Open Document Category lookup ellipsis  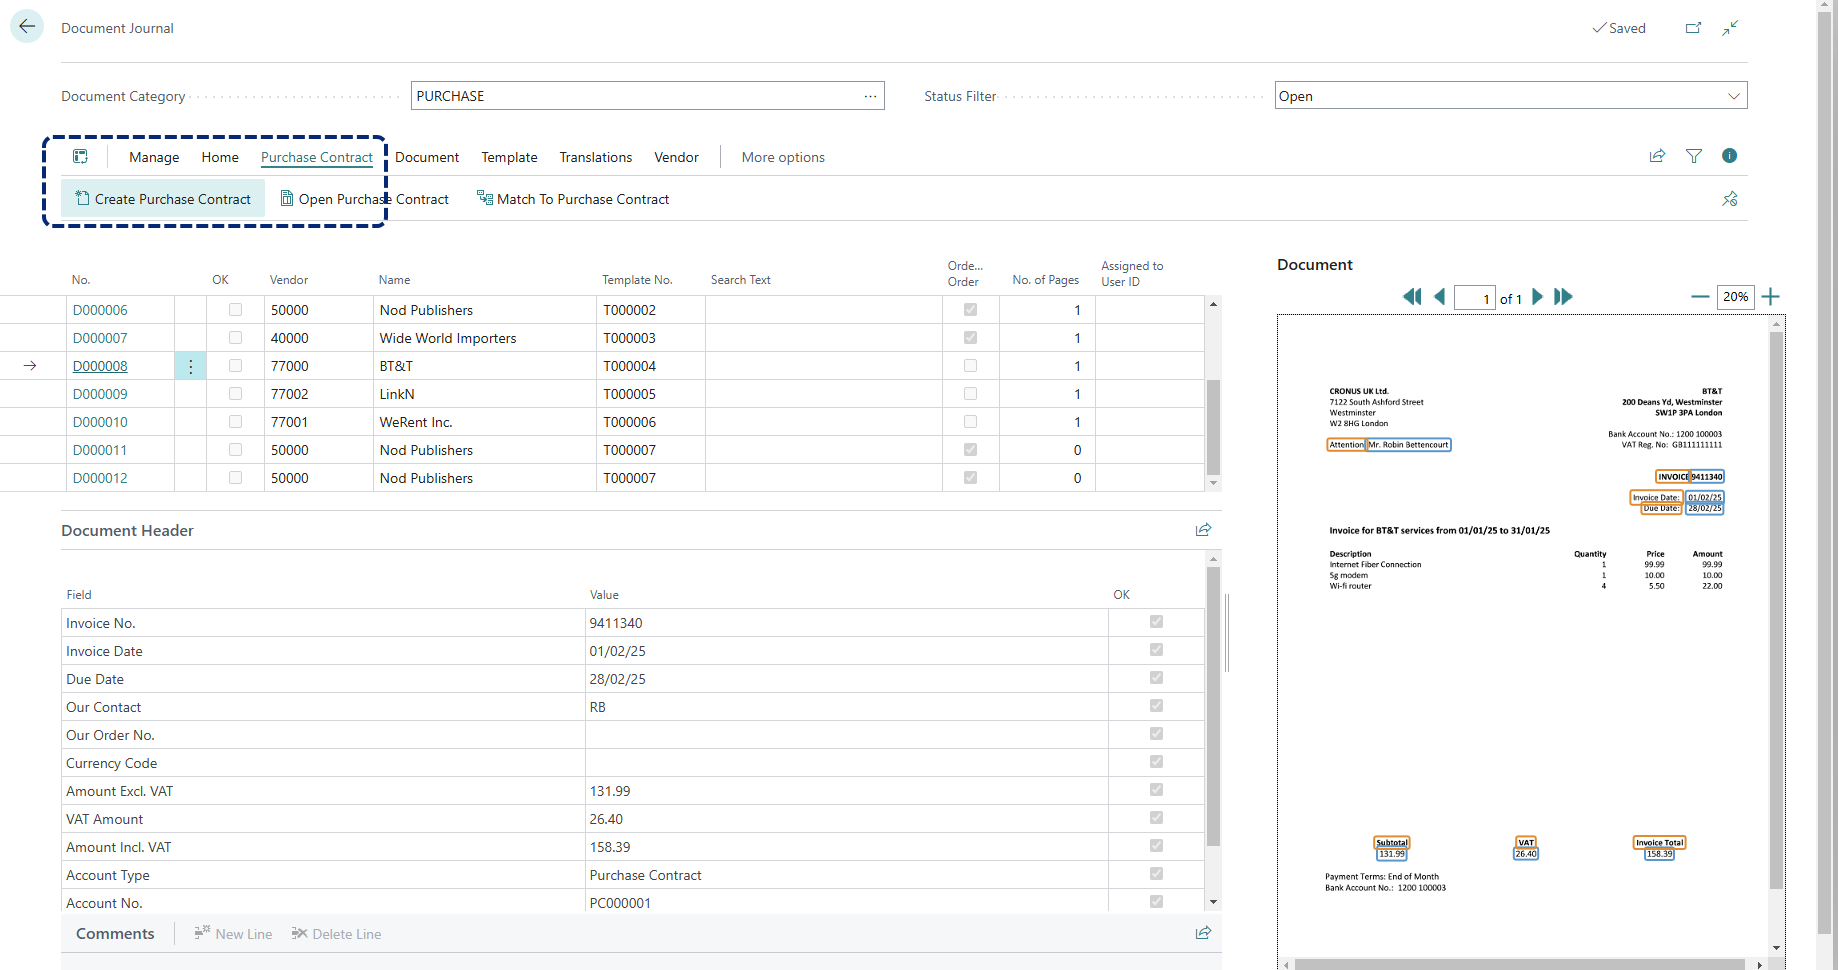click(x=870, y=96)
